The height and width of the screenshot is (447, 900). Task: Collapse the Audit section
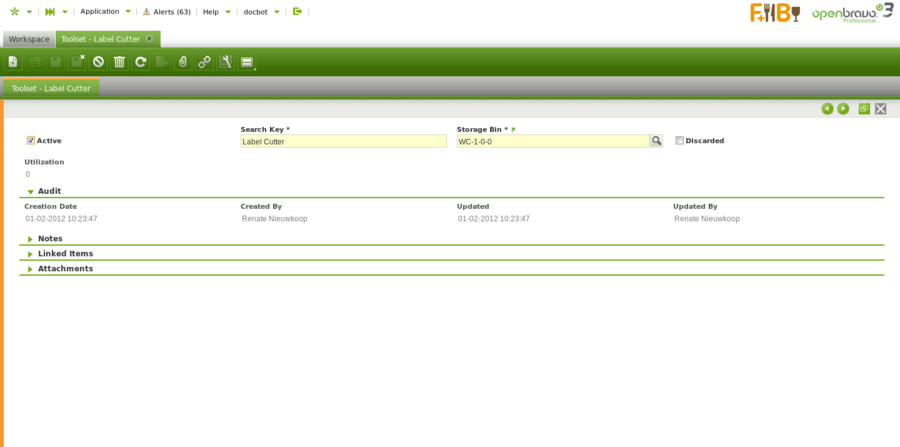(31, 191)
